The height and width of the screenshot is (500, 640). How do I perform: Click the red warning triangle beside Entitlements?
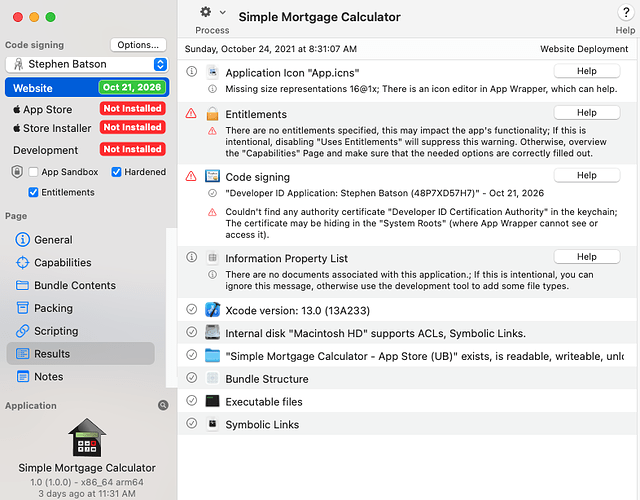pos(191,113)
